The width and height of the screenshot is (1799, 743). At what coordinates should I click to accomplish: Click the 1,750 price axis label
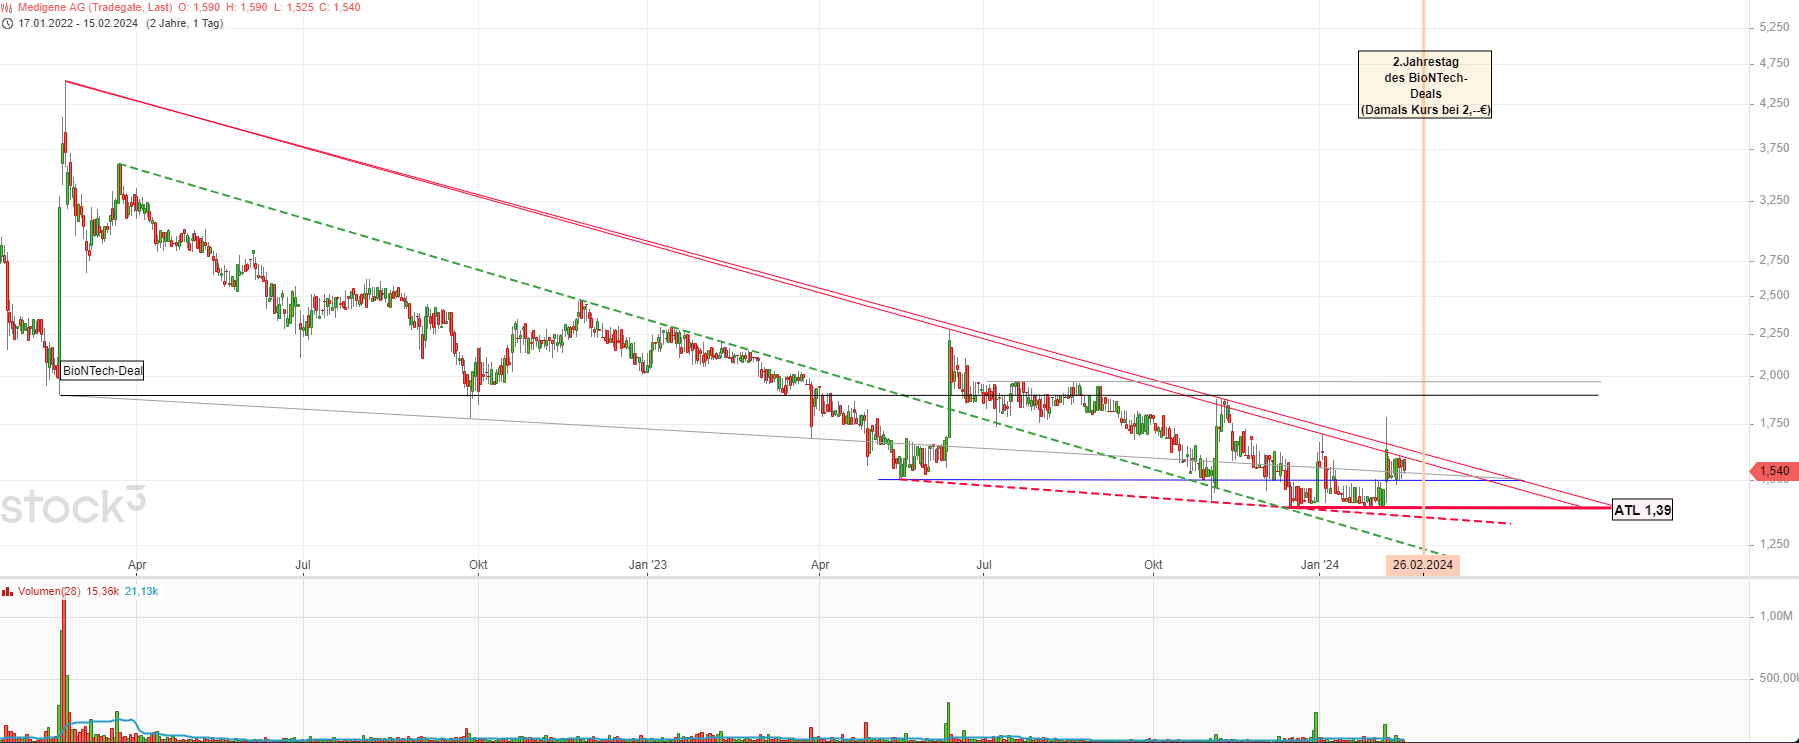tap(1774, 423)
